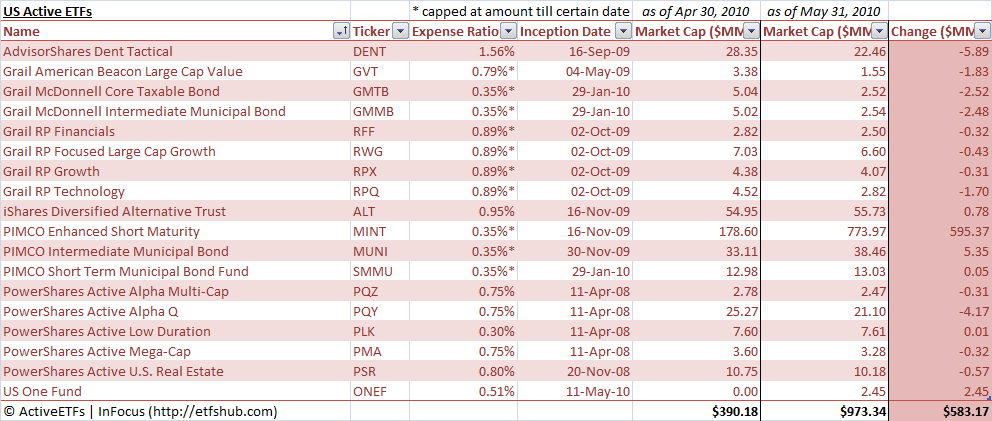
Task: Select 'Grail McDonnell Intermediate Municipal Bond' cell
Action: tap(175, 111)
